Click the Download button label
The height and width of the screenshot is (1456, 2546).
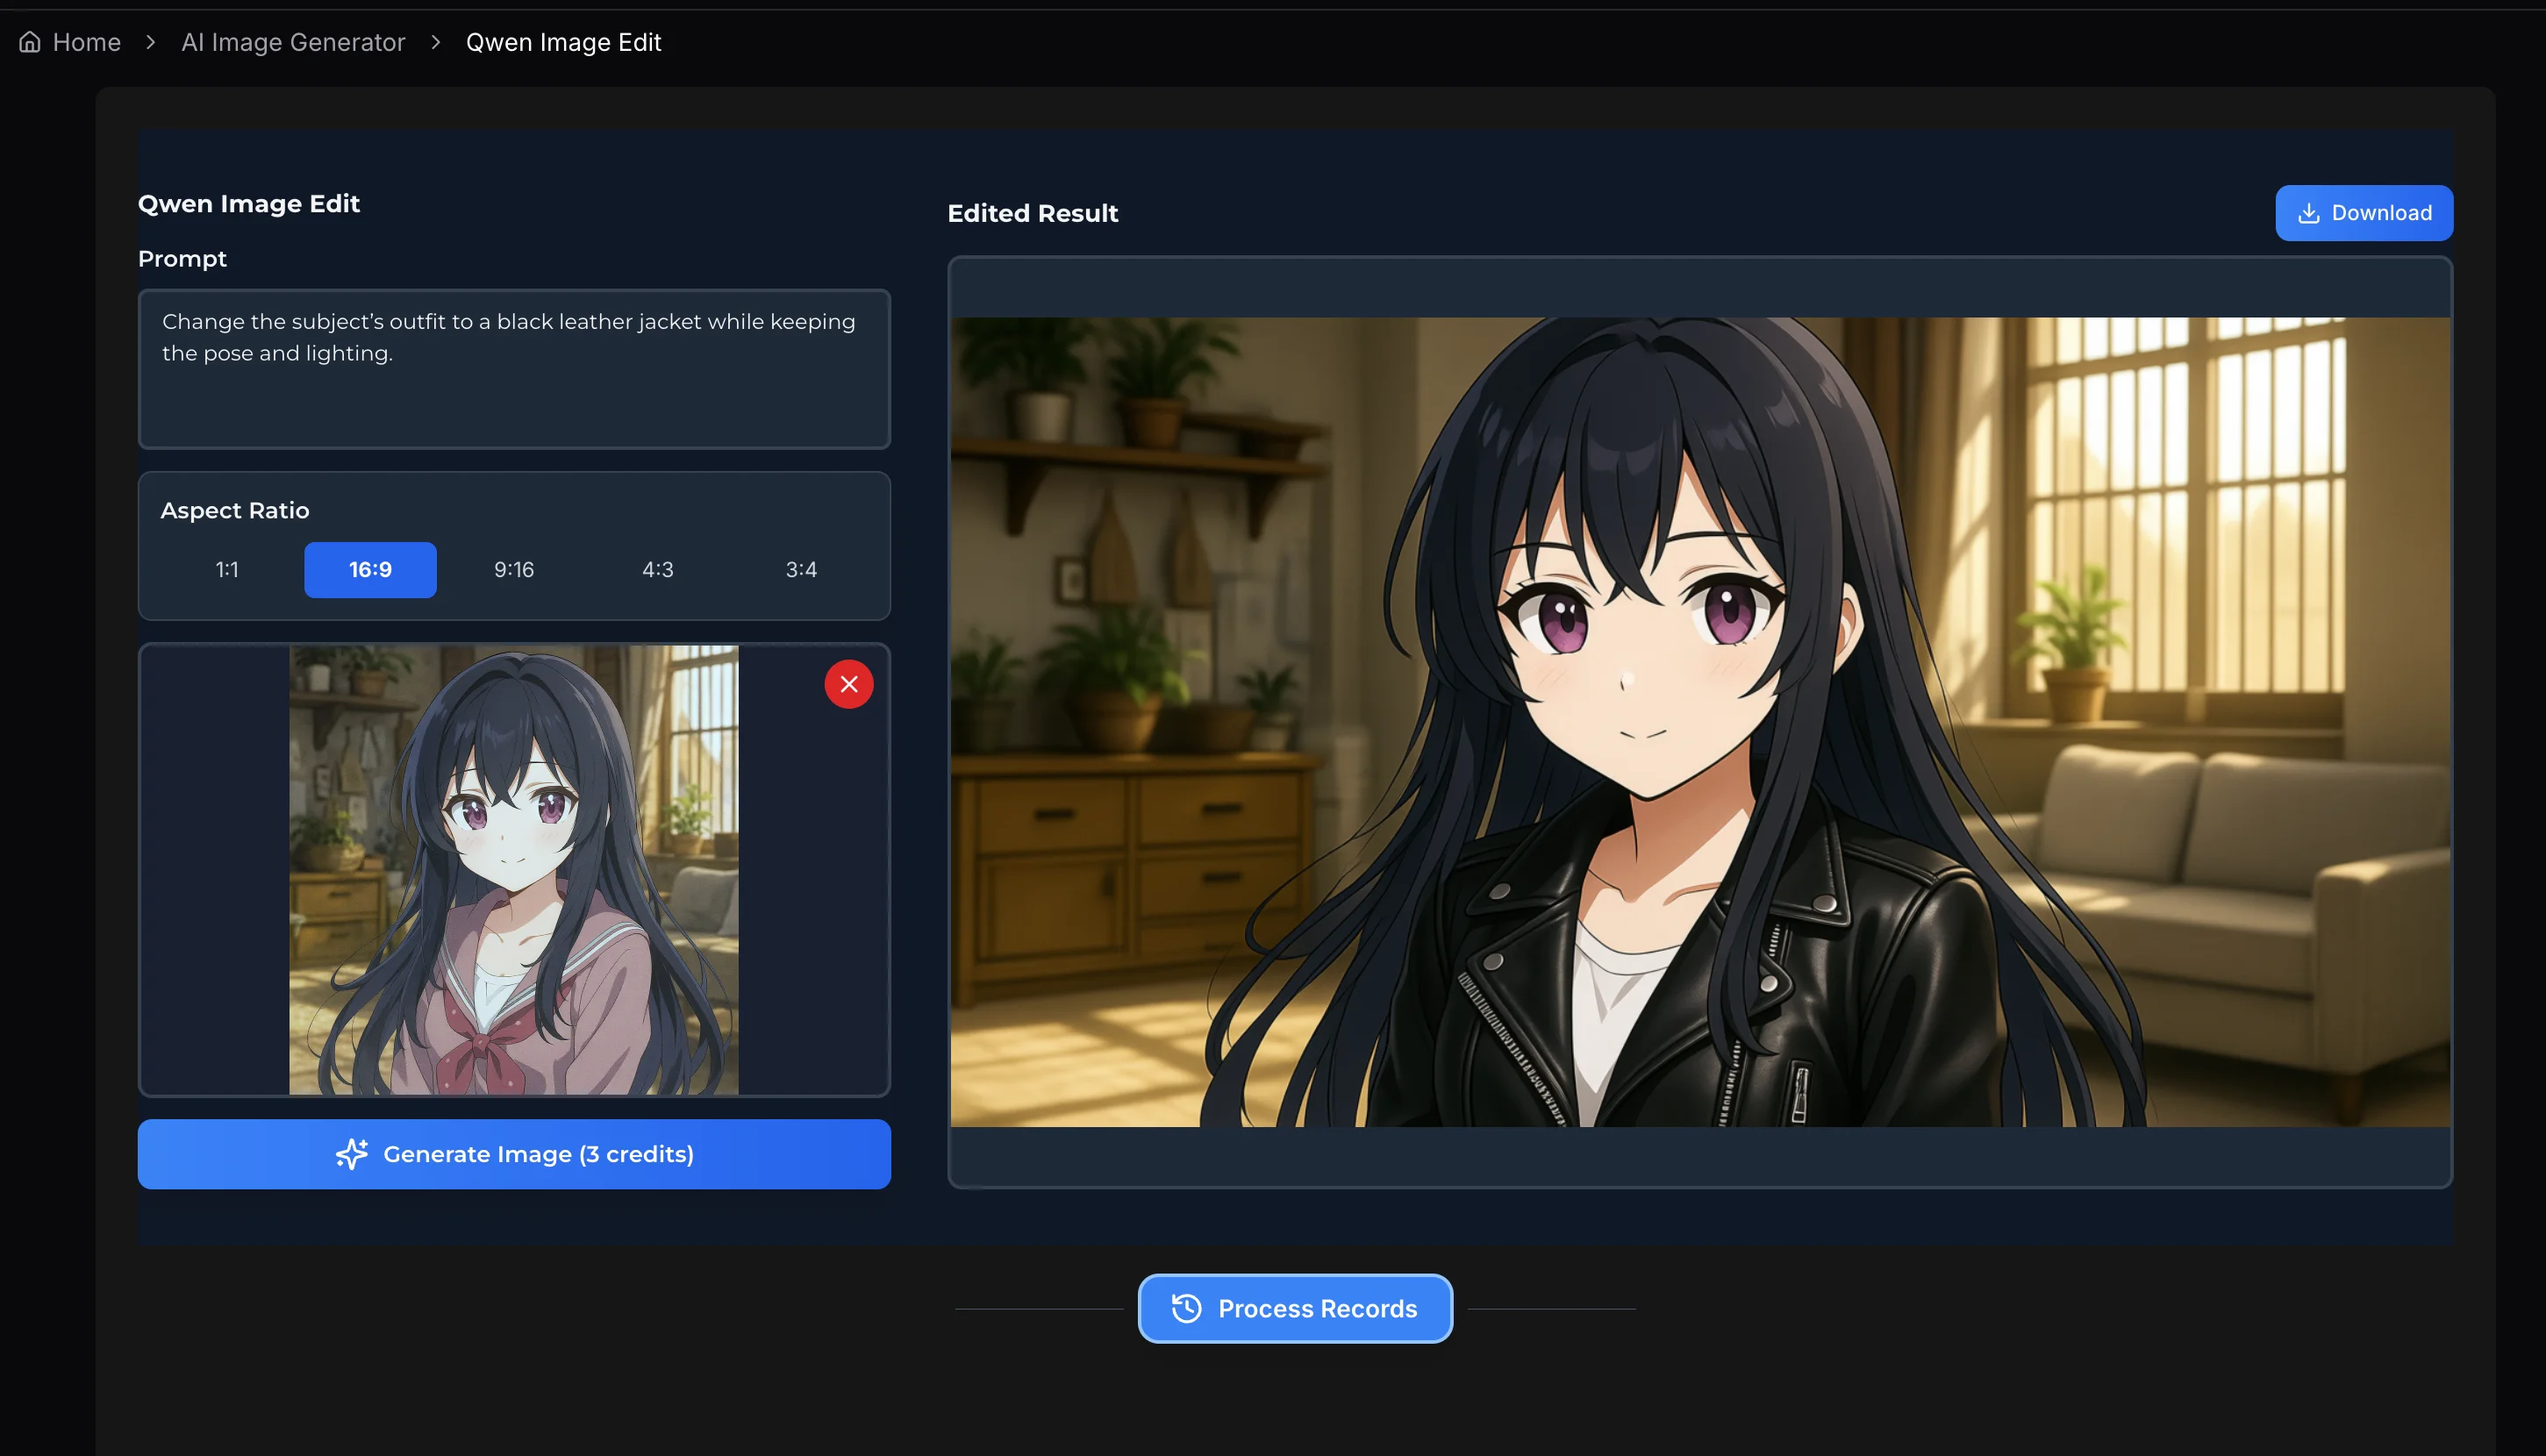point(2381,213)
